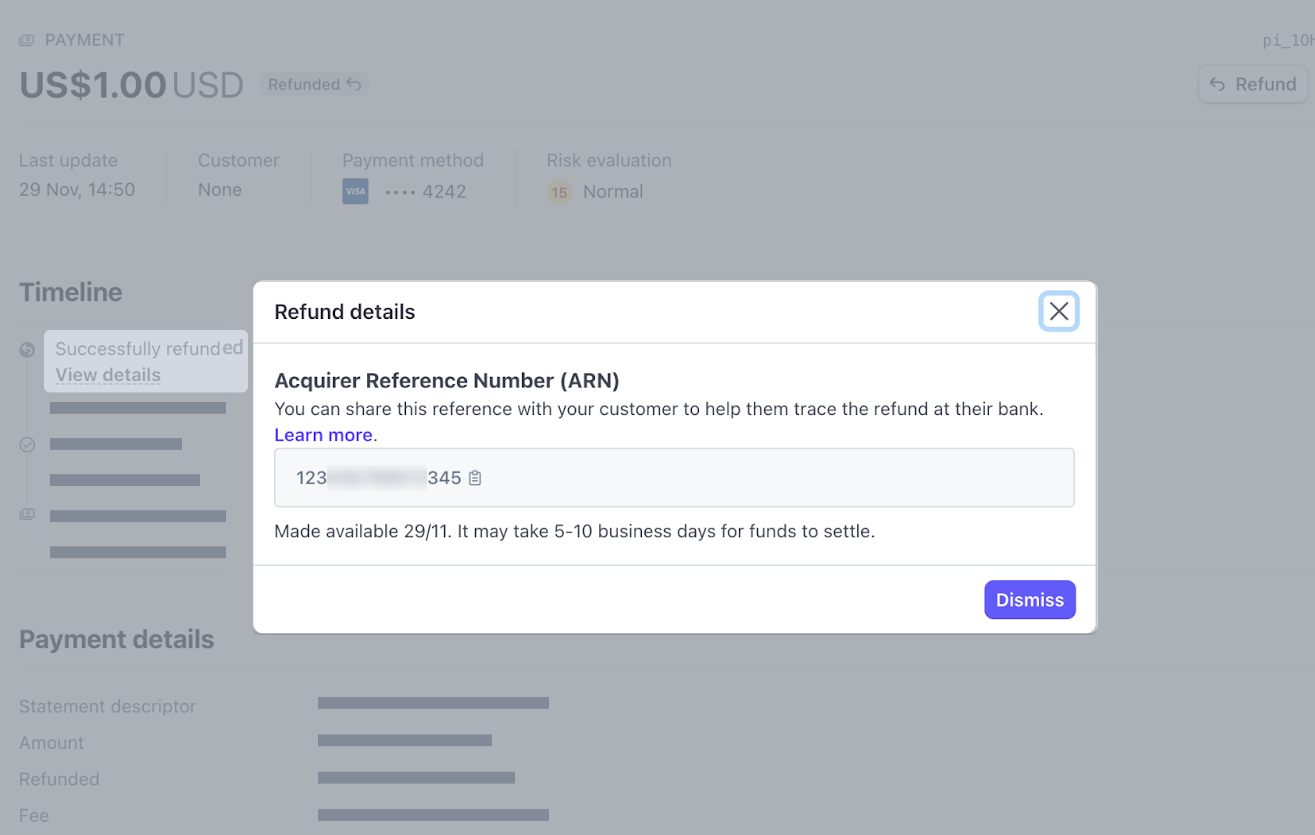Image resolution: width=1315 pixels, height=835 pixels.
Task: Click the payment ID starting with pi_
Action: (1288, 41)
